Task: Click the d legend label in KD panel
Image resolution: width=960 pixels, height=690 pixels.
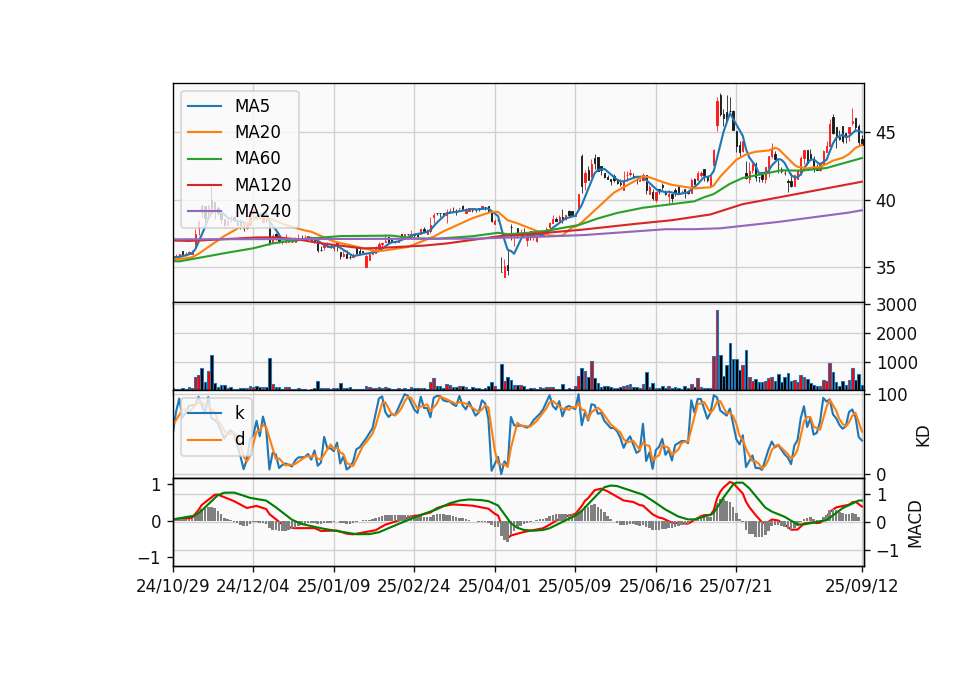Action: click(240, 439)
